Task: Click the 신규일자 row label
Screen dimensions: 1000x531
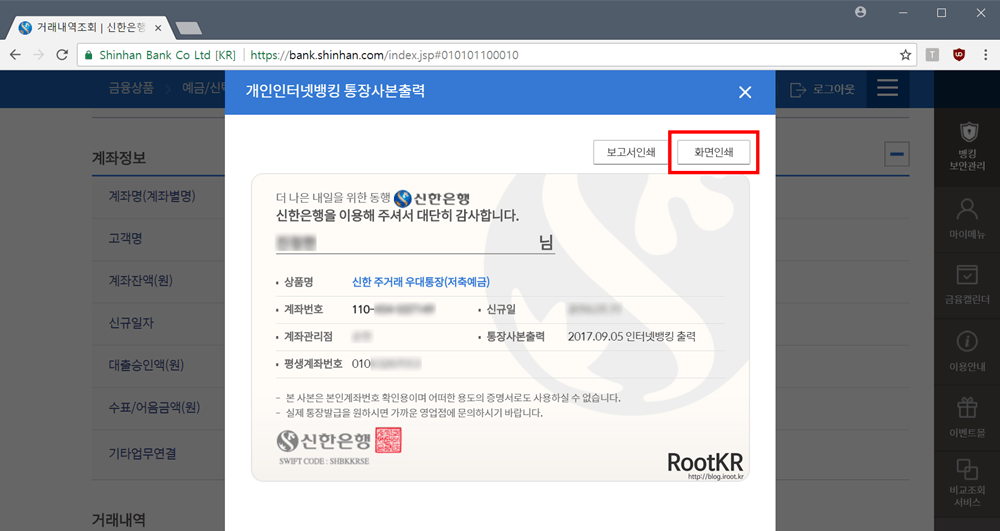Action: 131,323
